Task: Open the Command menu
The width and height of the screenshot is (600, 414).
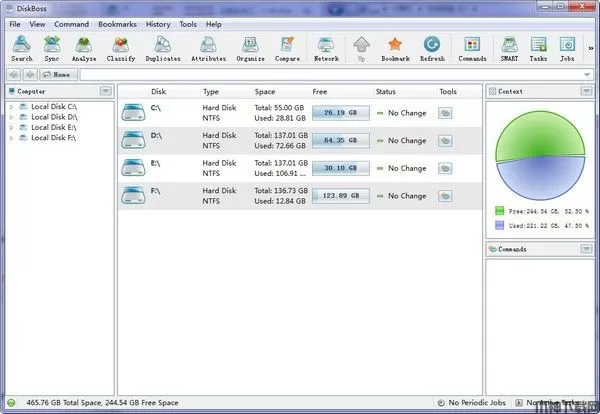Action: tap(71, 23)
